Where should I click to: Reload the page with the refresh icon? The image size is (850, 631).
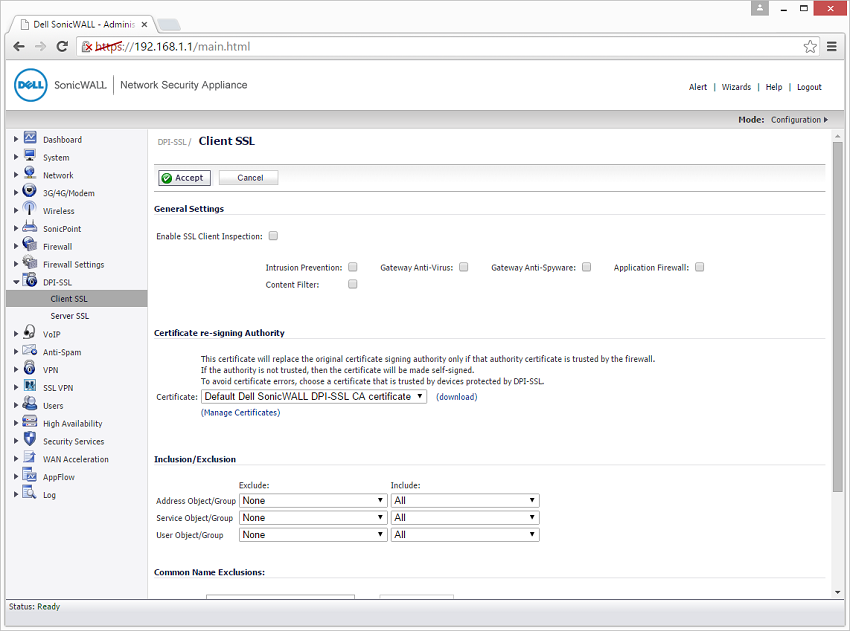tap(62, 47)
